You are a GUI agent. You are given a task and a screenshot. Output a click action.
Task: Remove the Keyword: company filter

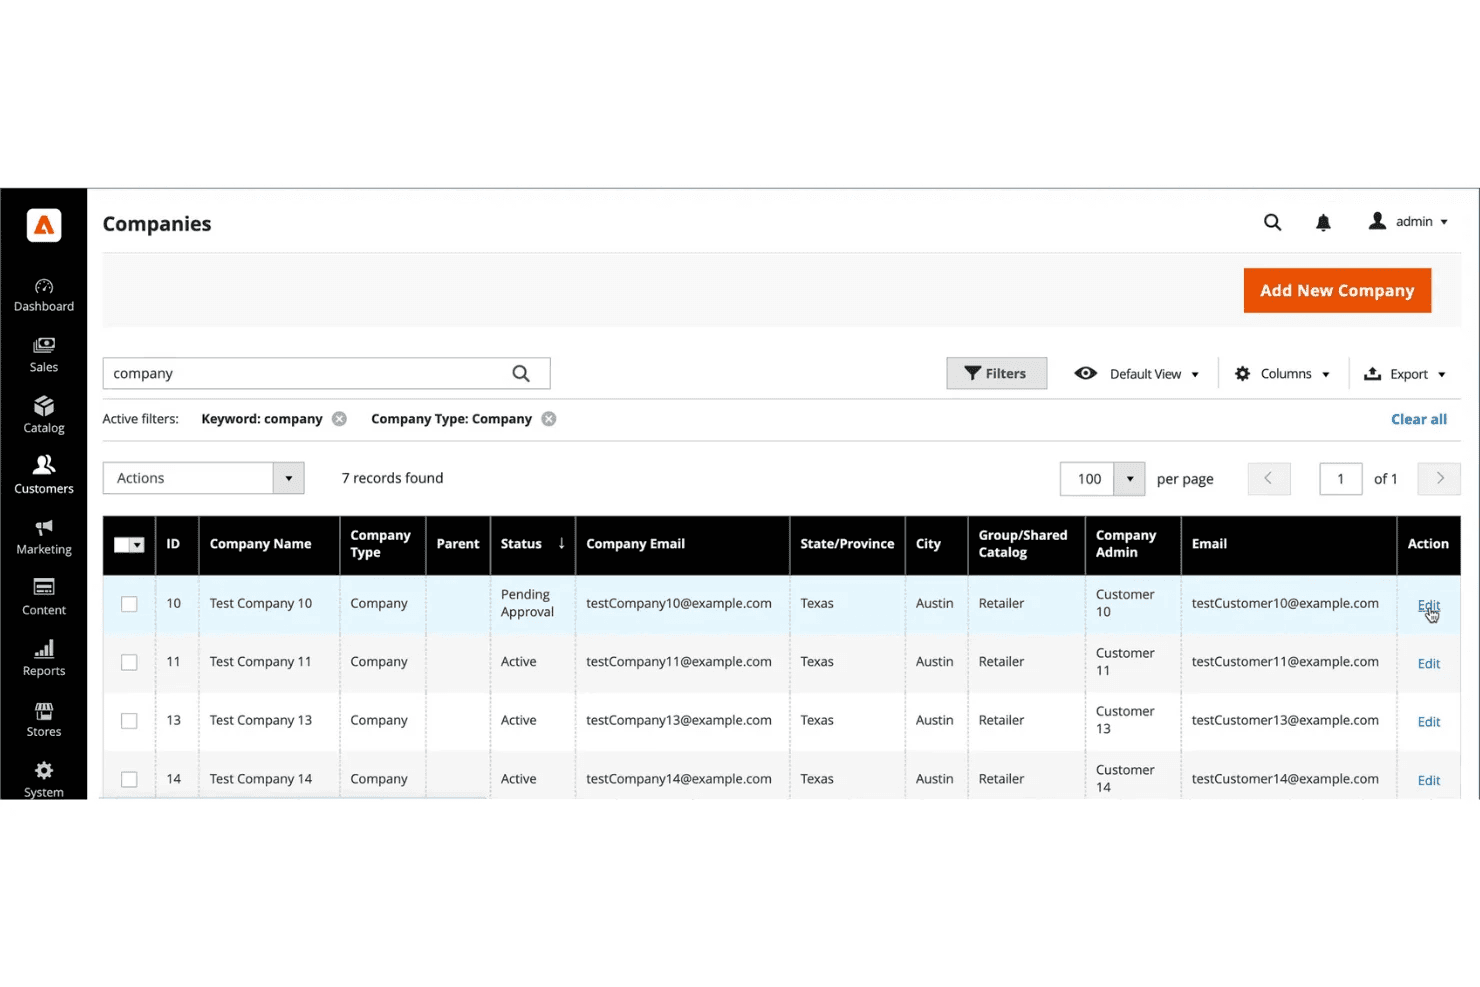click(340, 419)
